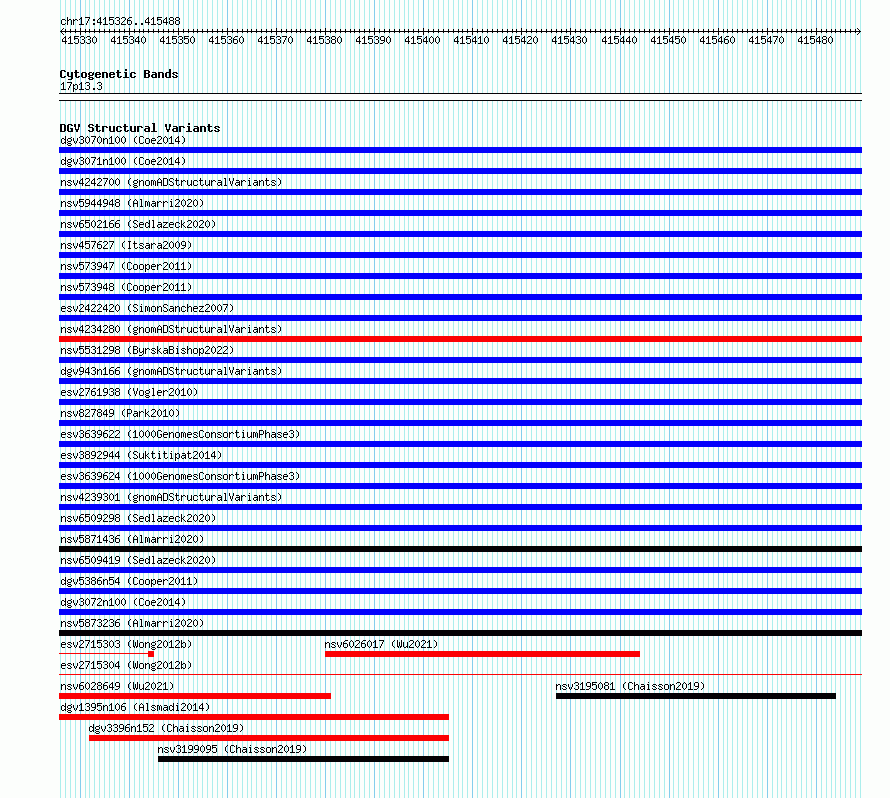Viewport: 890px width, 798px height.
Task: Click esv2715303 (Wong2012b) label
Action: click(126, 644)
